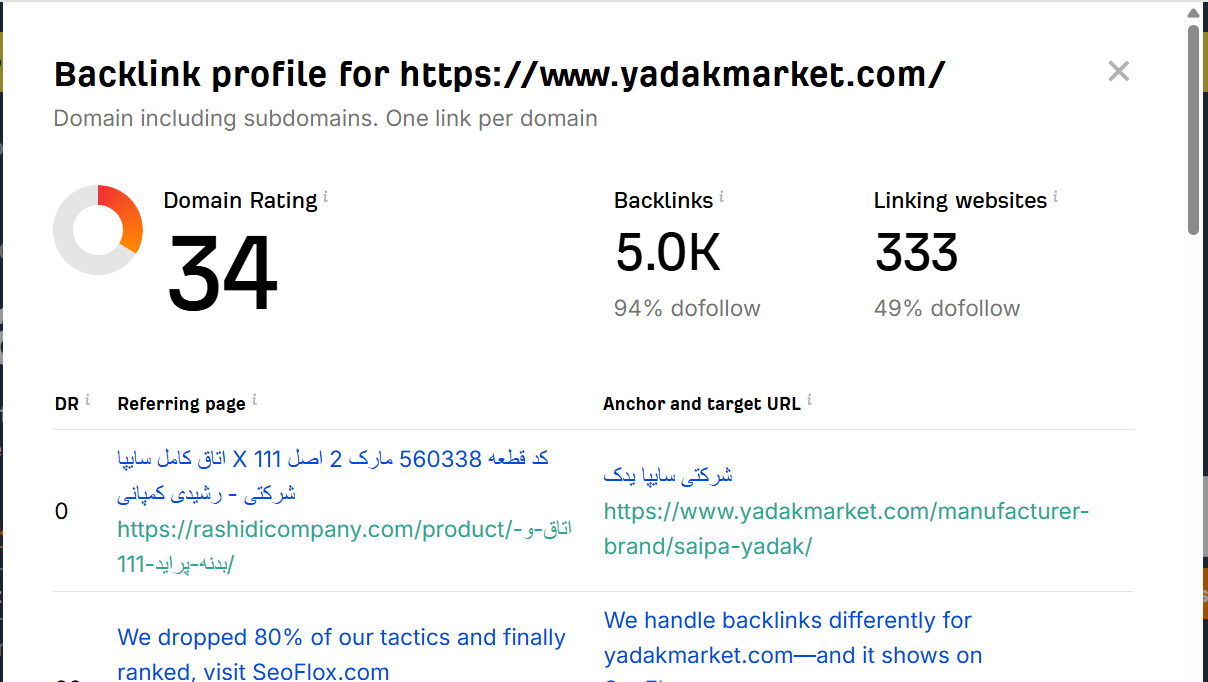Screen dimensions: 1208x682
Task: Click info icon next to DR column
Action: pyautogui.click(x=87, y=400)
